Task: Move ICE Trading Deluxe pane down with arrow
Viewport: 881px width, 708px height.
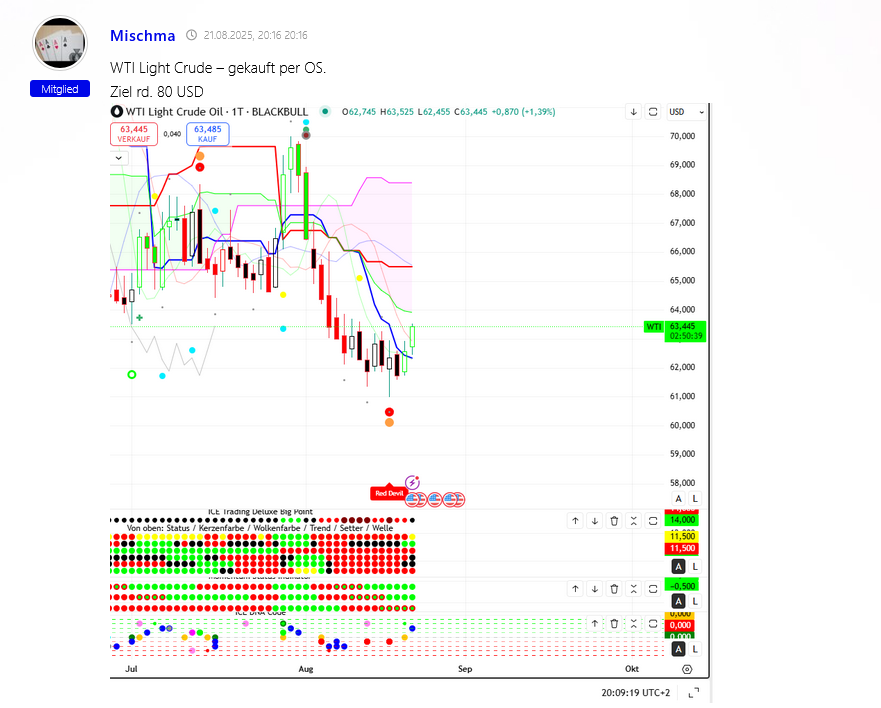Action: (594, 520)
